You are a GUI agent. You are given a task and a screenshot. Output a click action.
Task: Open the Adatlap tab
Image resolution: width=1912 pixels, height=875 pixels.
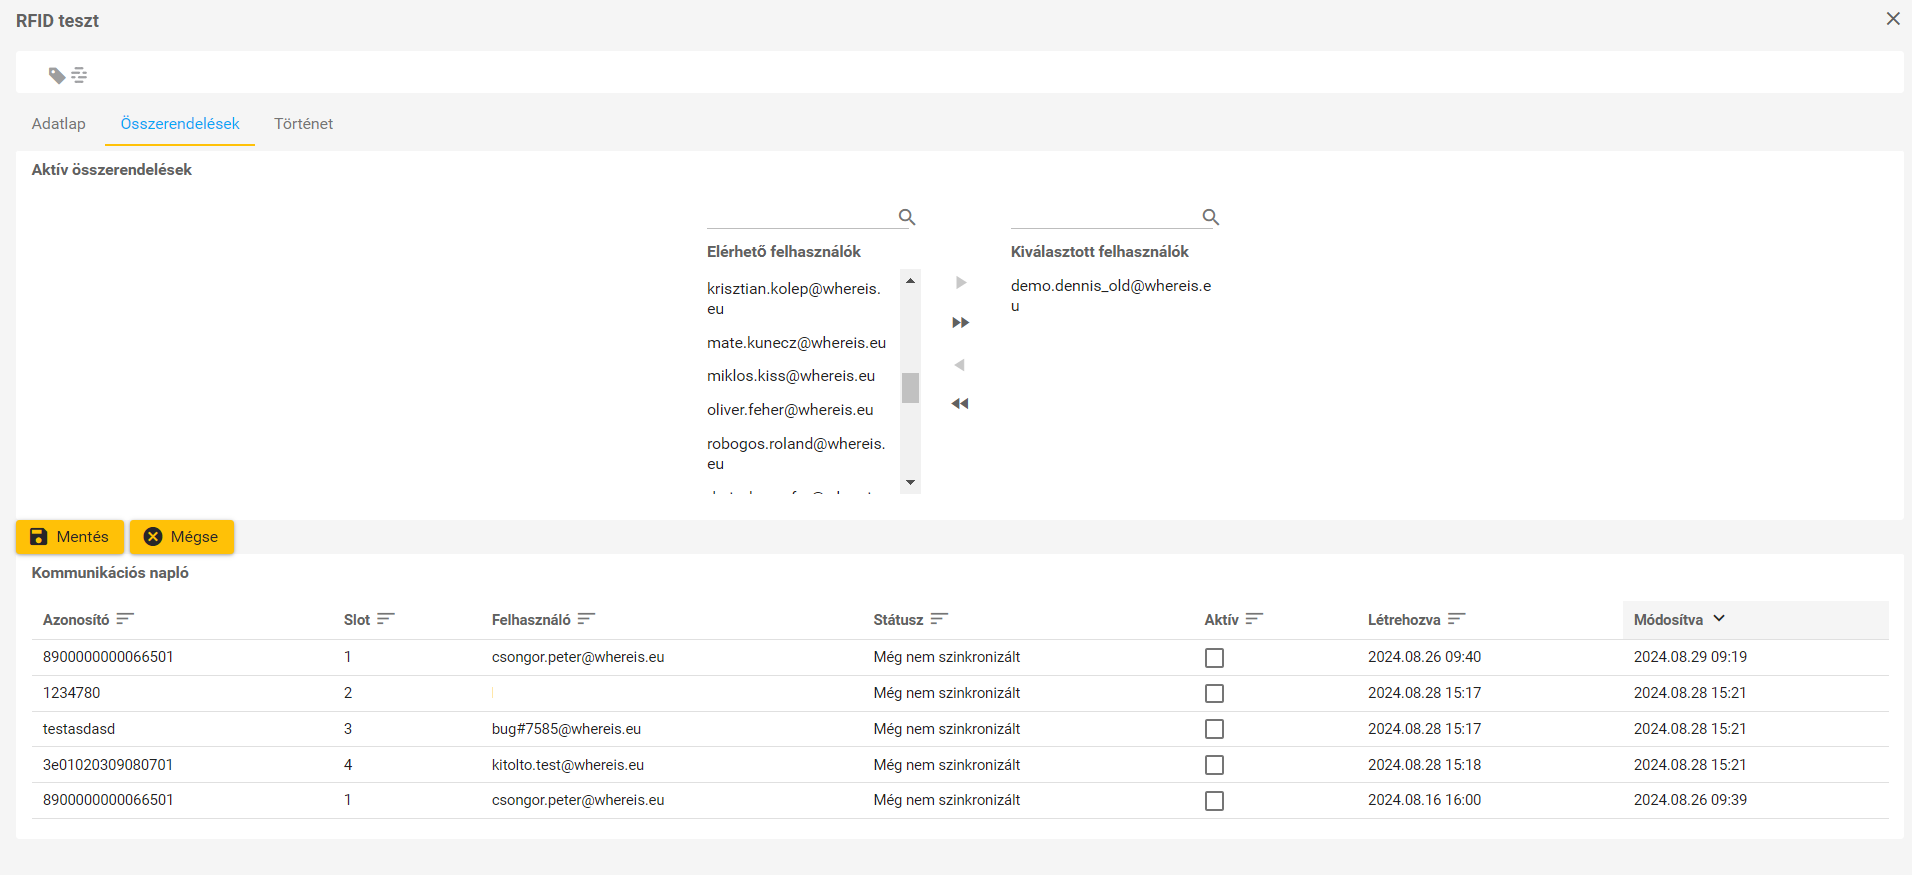tap(58, 124)
